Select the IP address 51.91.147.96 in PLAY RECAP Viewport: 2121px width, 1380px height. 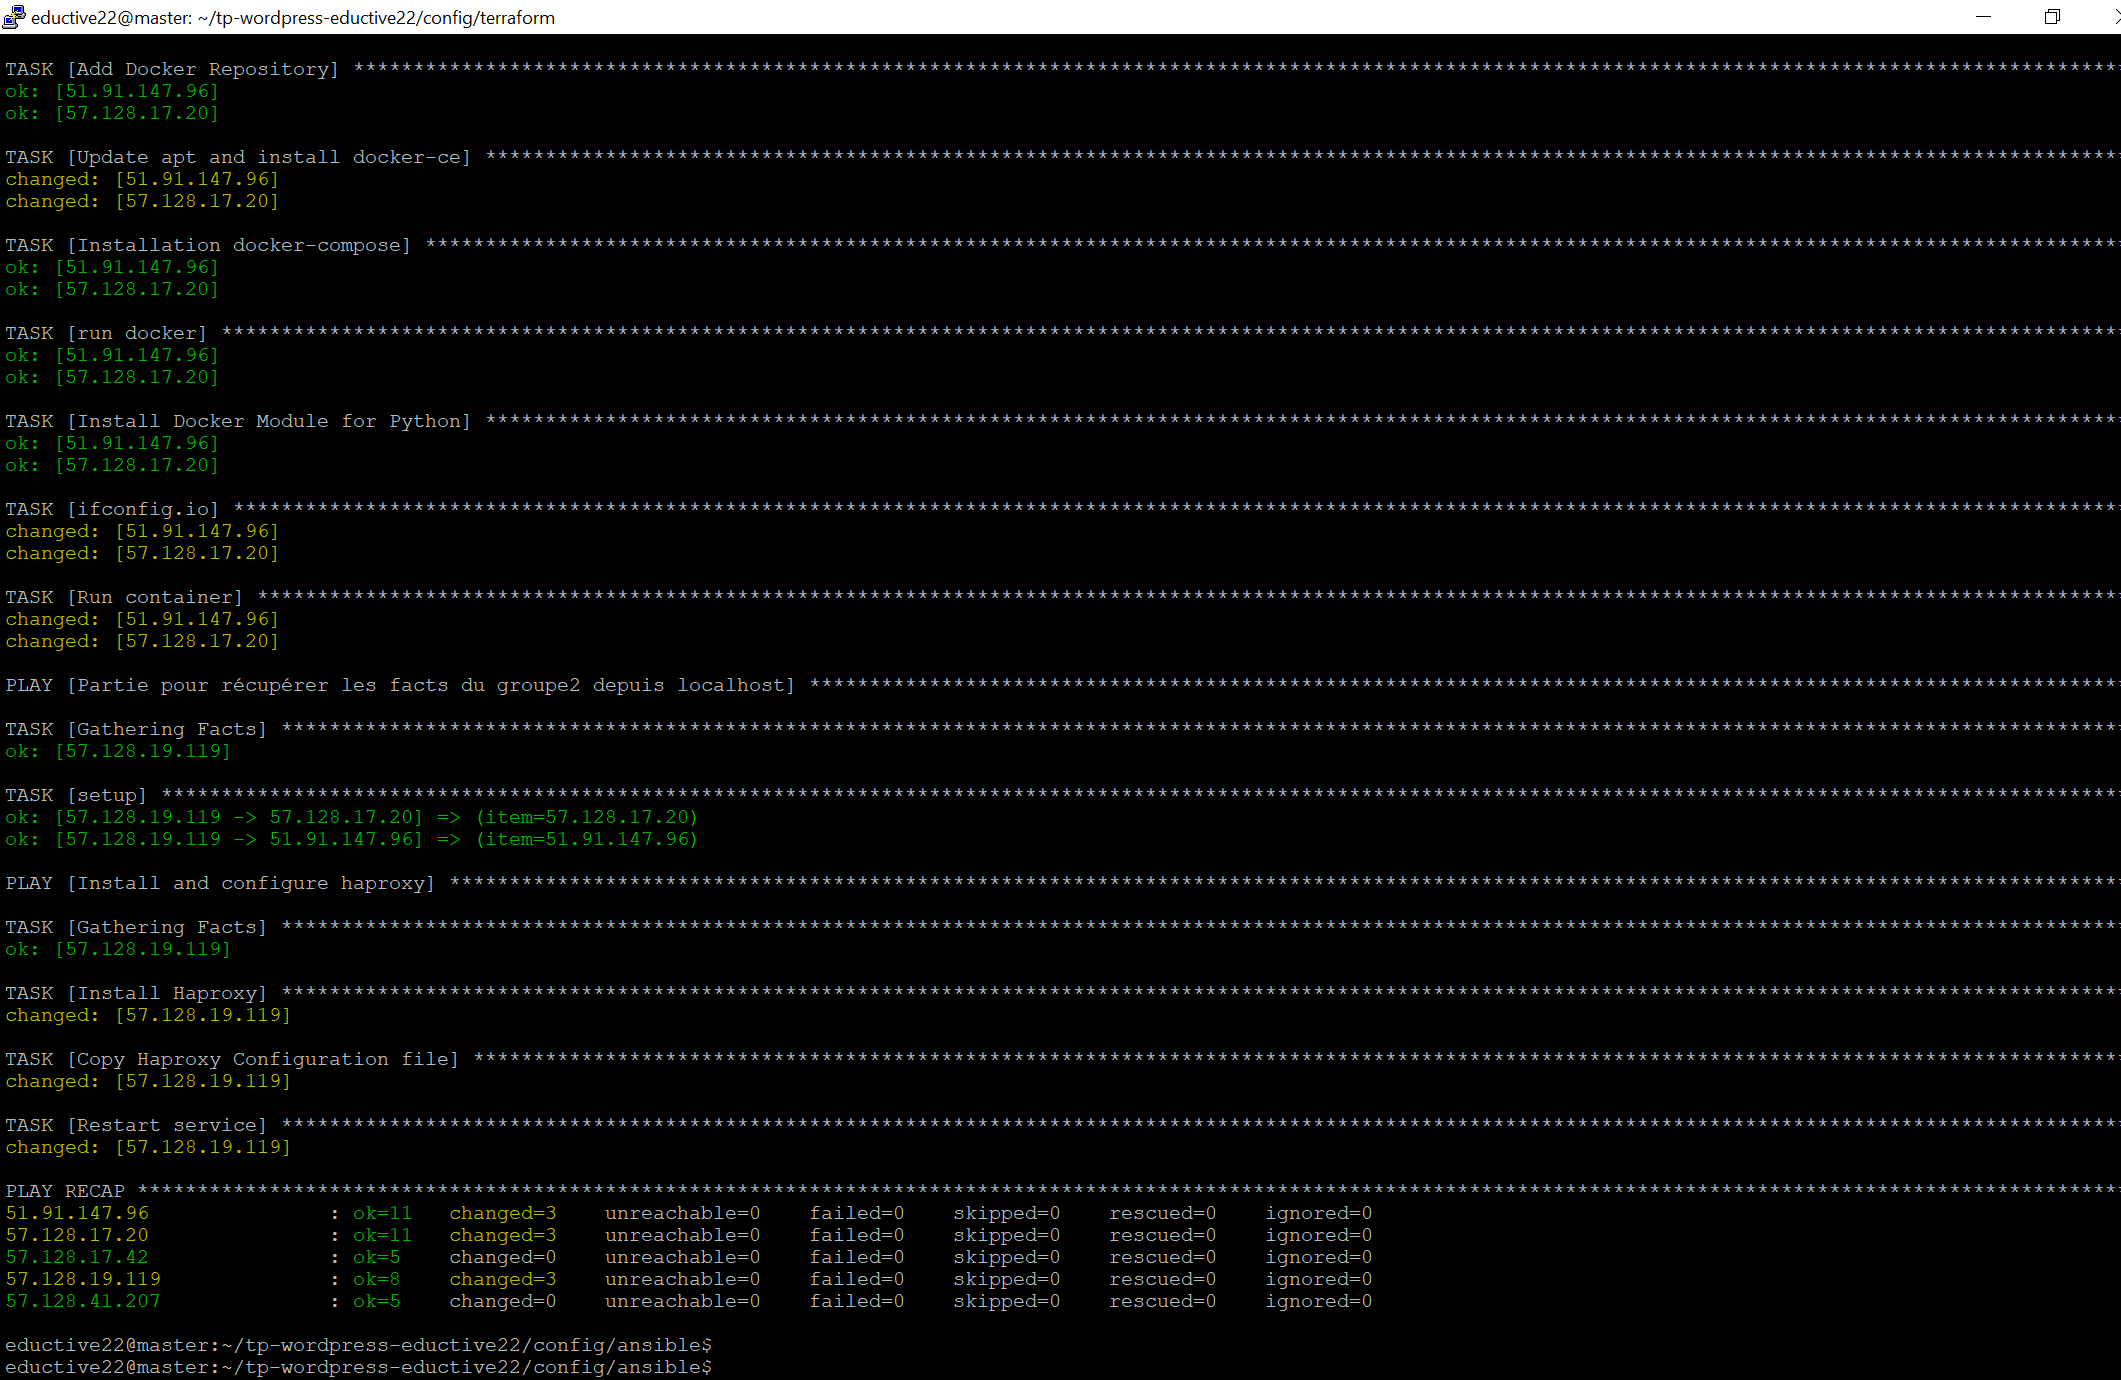click(x=78, y=1212)
